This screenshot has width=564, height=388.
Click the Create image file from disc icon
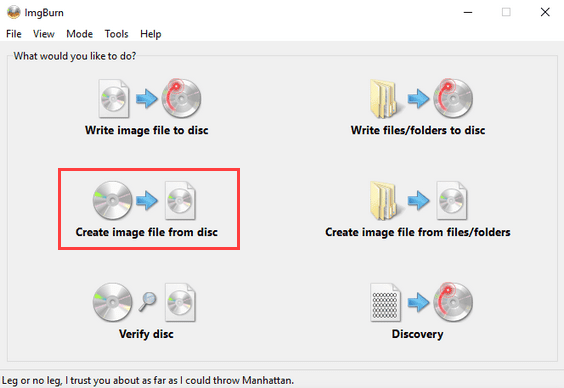(x=144, y=200)
